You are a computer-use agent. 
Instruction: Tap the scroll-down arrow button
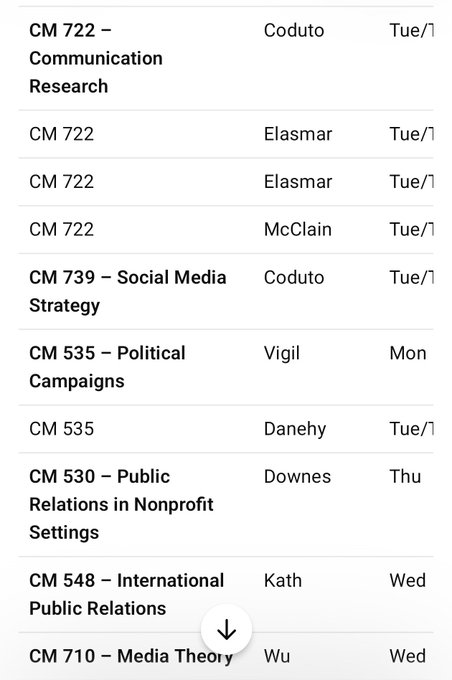pos(226,630)
